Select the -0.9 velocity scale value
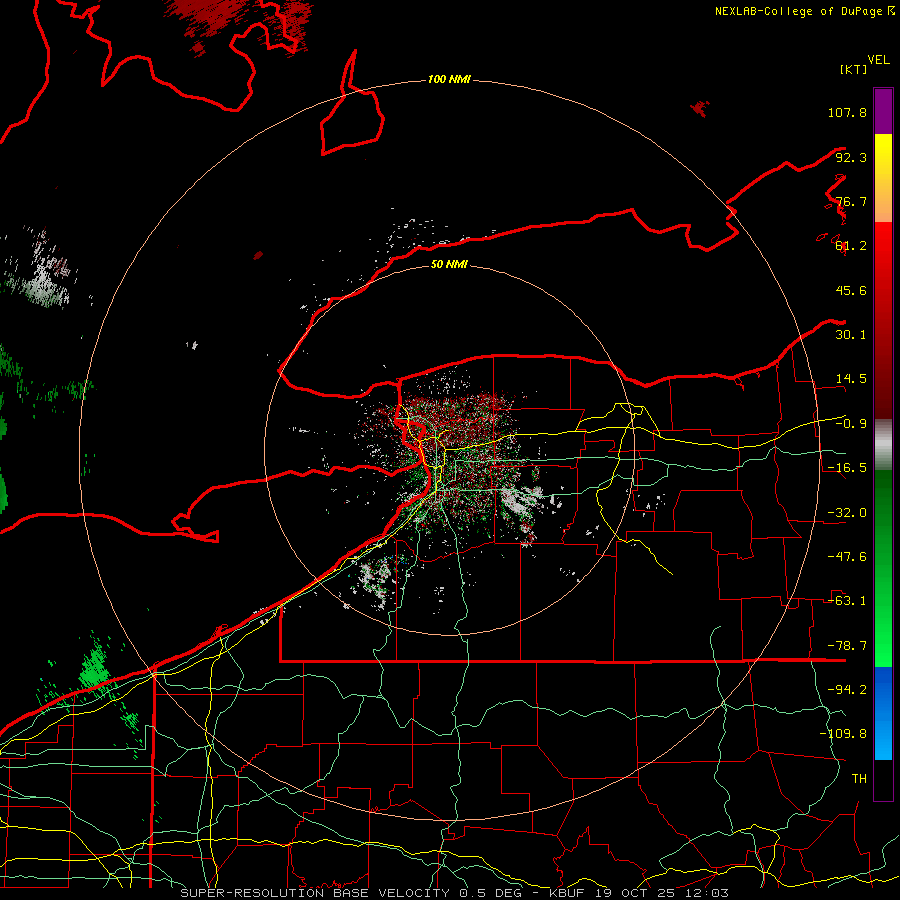This screenshot has height=900, width=900. click(851, 424)
